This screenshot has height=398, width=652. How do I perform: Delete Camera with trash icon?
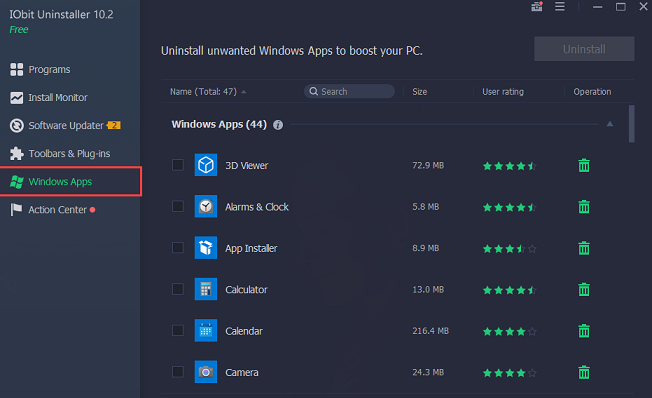click(584, 372)
